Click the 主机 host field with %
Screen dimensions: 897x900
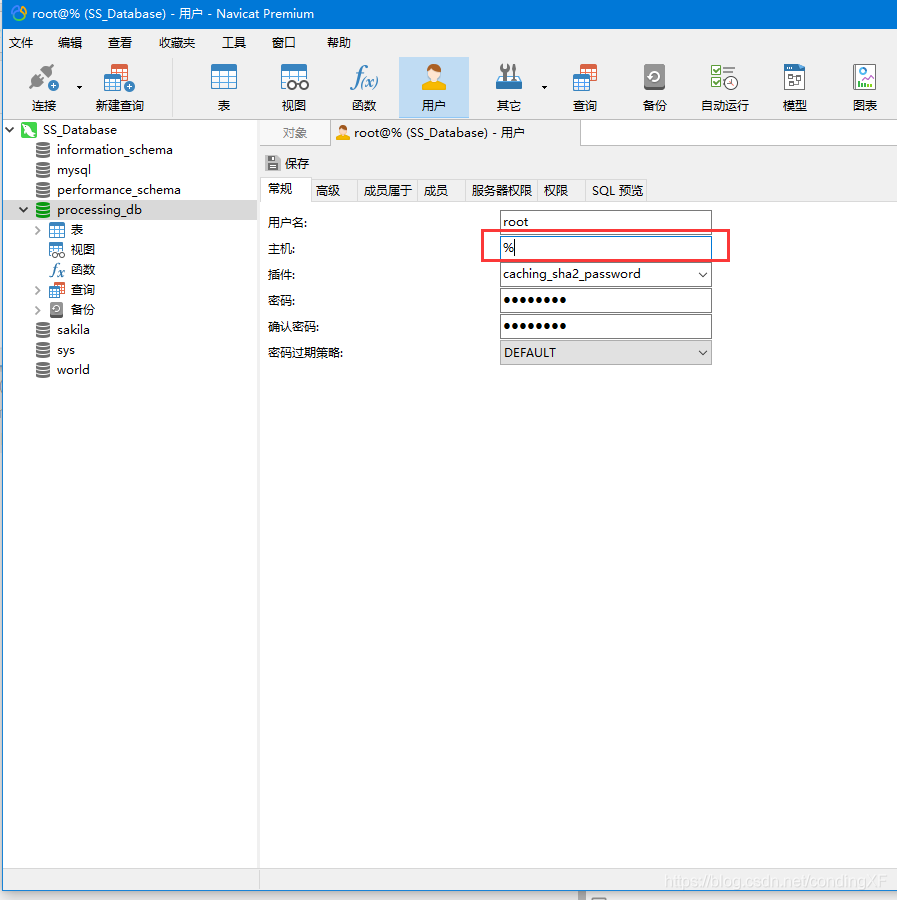605,248
